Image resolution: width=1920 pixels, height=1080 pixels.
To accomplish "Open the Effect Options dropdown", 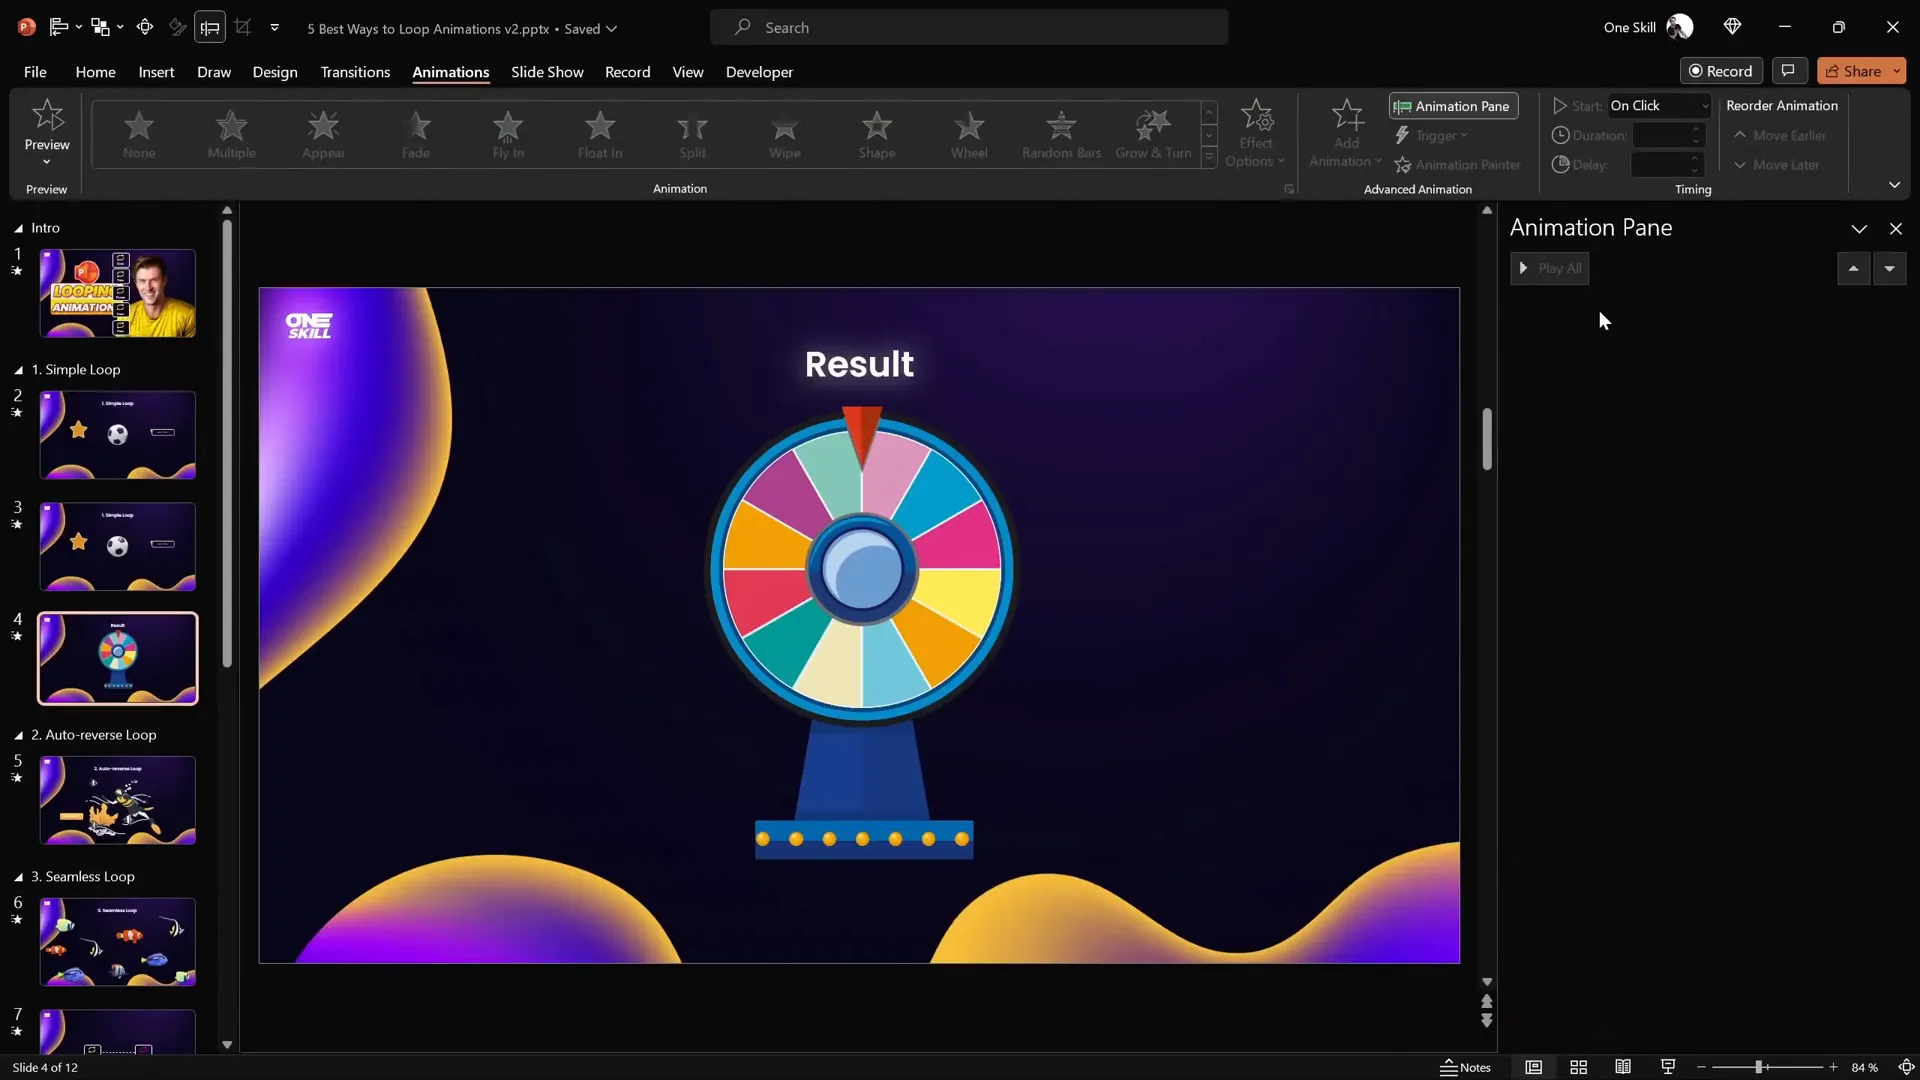I will pos(1256,134).
